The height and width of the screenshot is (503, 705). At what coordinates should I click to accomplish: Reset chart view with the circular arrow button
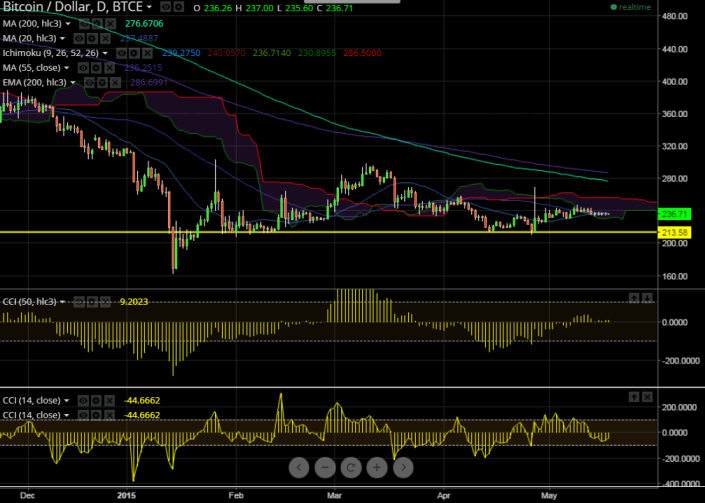tap(351, 467)
